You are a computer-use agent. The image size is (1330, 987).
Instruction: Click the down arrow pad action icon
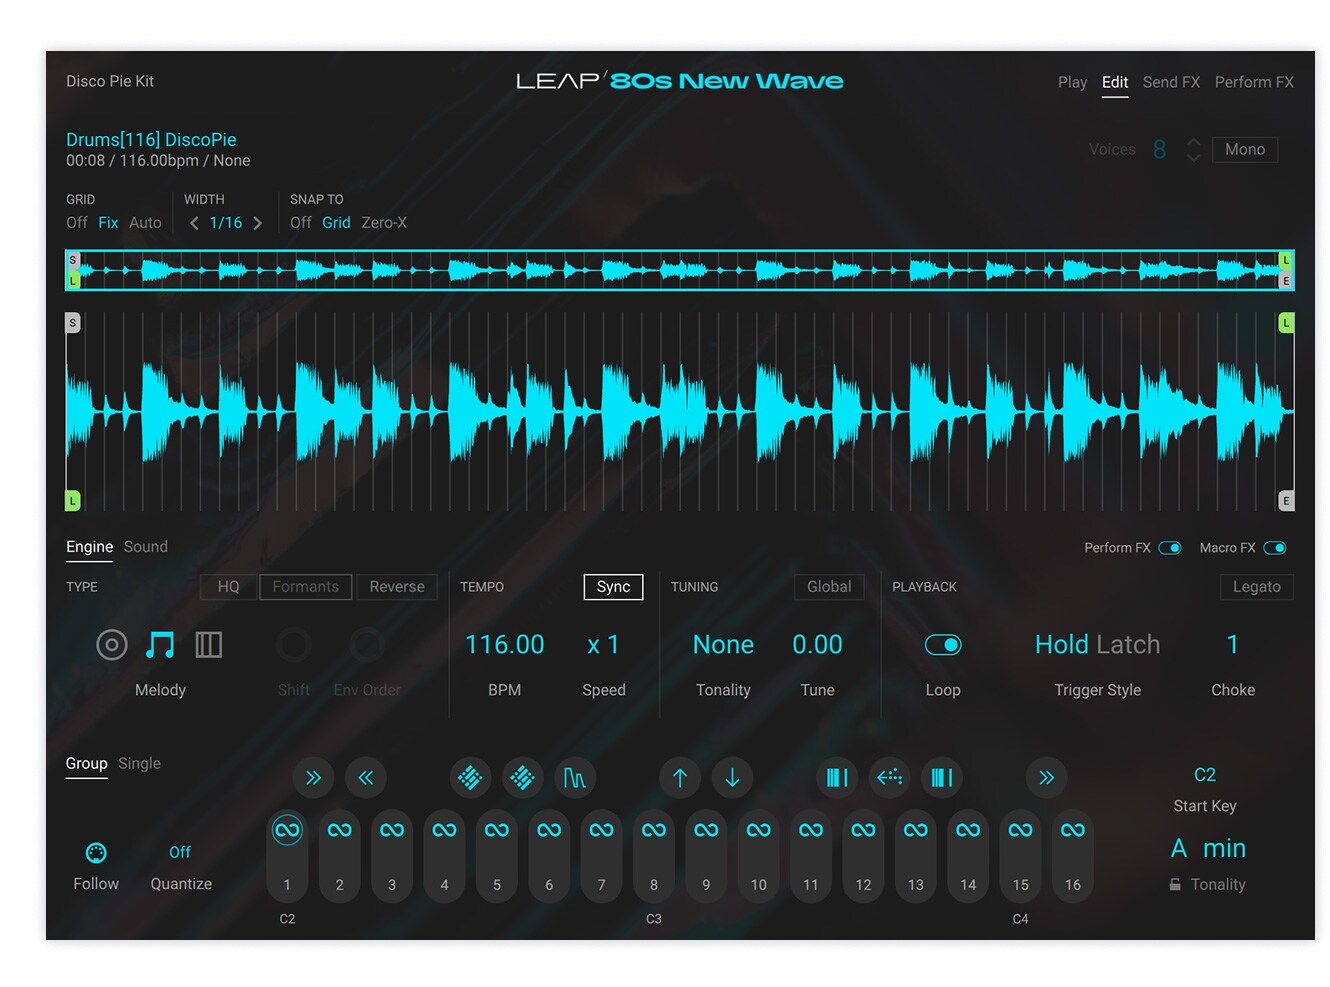pos(732,778)
